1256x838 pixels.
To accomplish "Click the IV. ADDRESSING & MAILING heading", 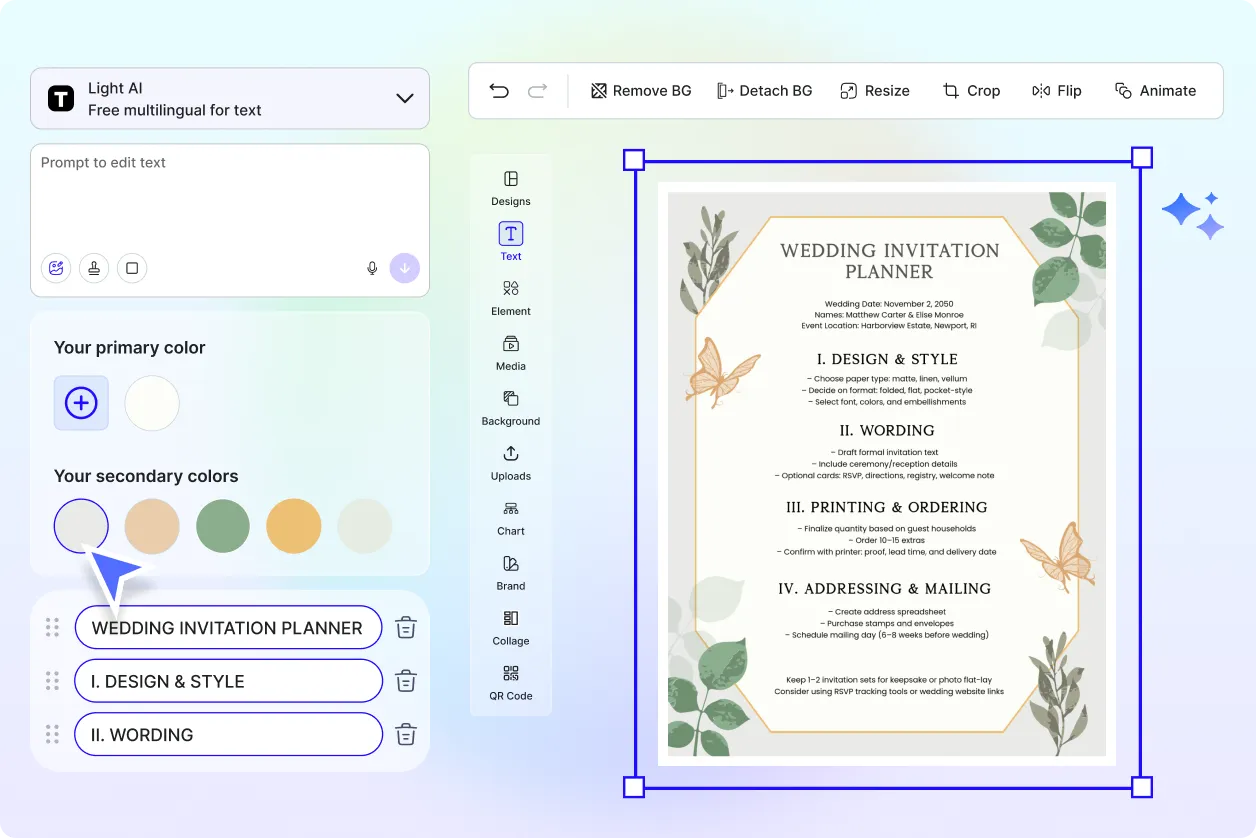I will (x=885, y=589).
